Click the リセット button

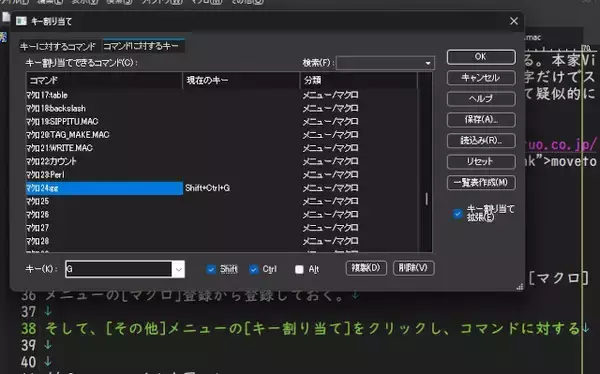pyautogui.click(x=481, y=162)
